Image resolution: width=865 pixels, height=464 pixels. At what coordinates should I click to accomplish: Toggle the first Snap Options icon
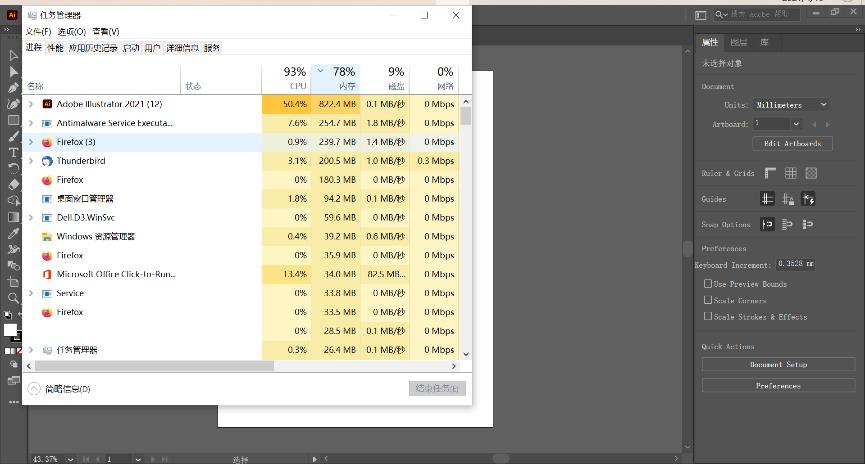(x=767, y=224)
